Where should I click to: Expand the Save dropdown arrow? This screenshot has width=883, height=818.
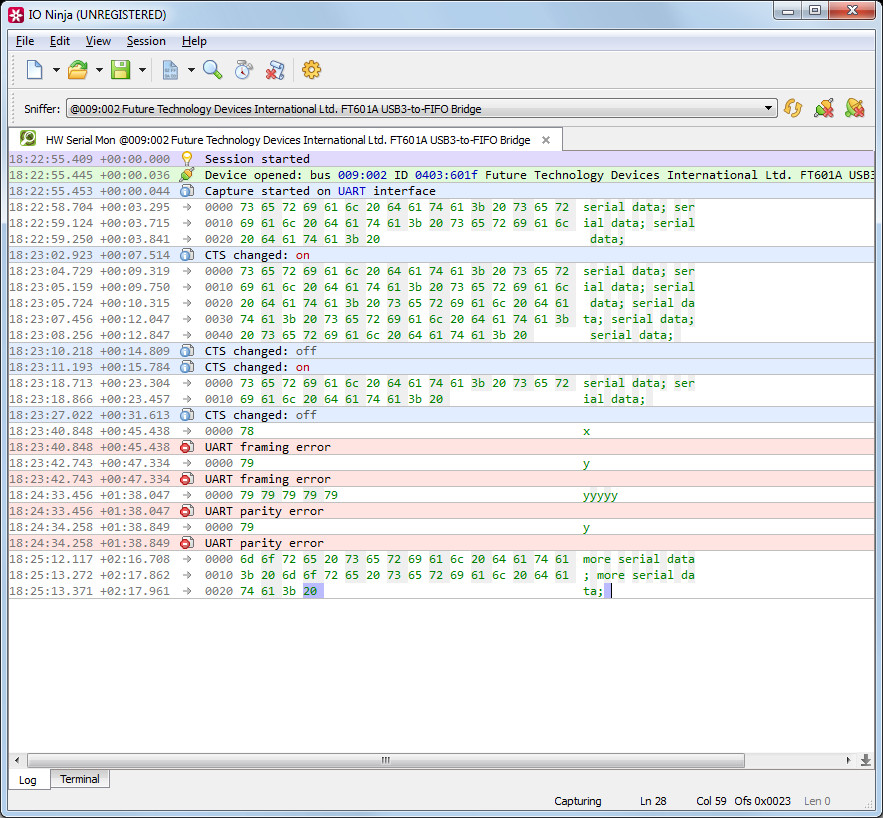click(142, 70)
